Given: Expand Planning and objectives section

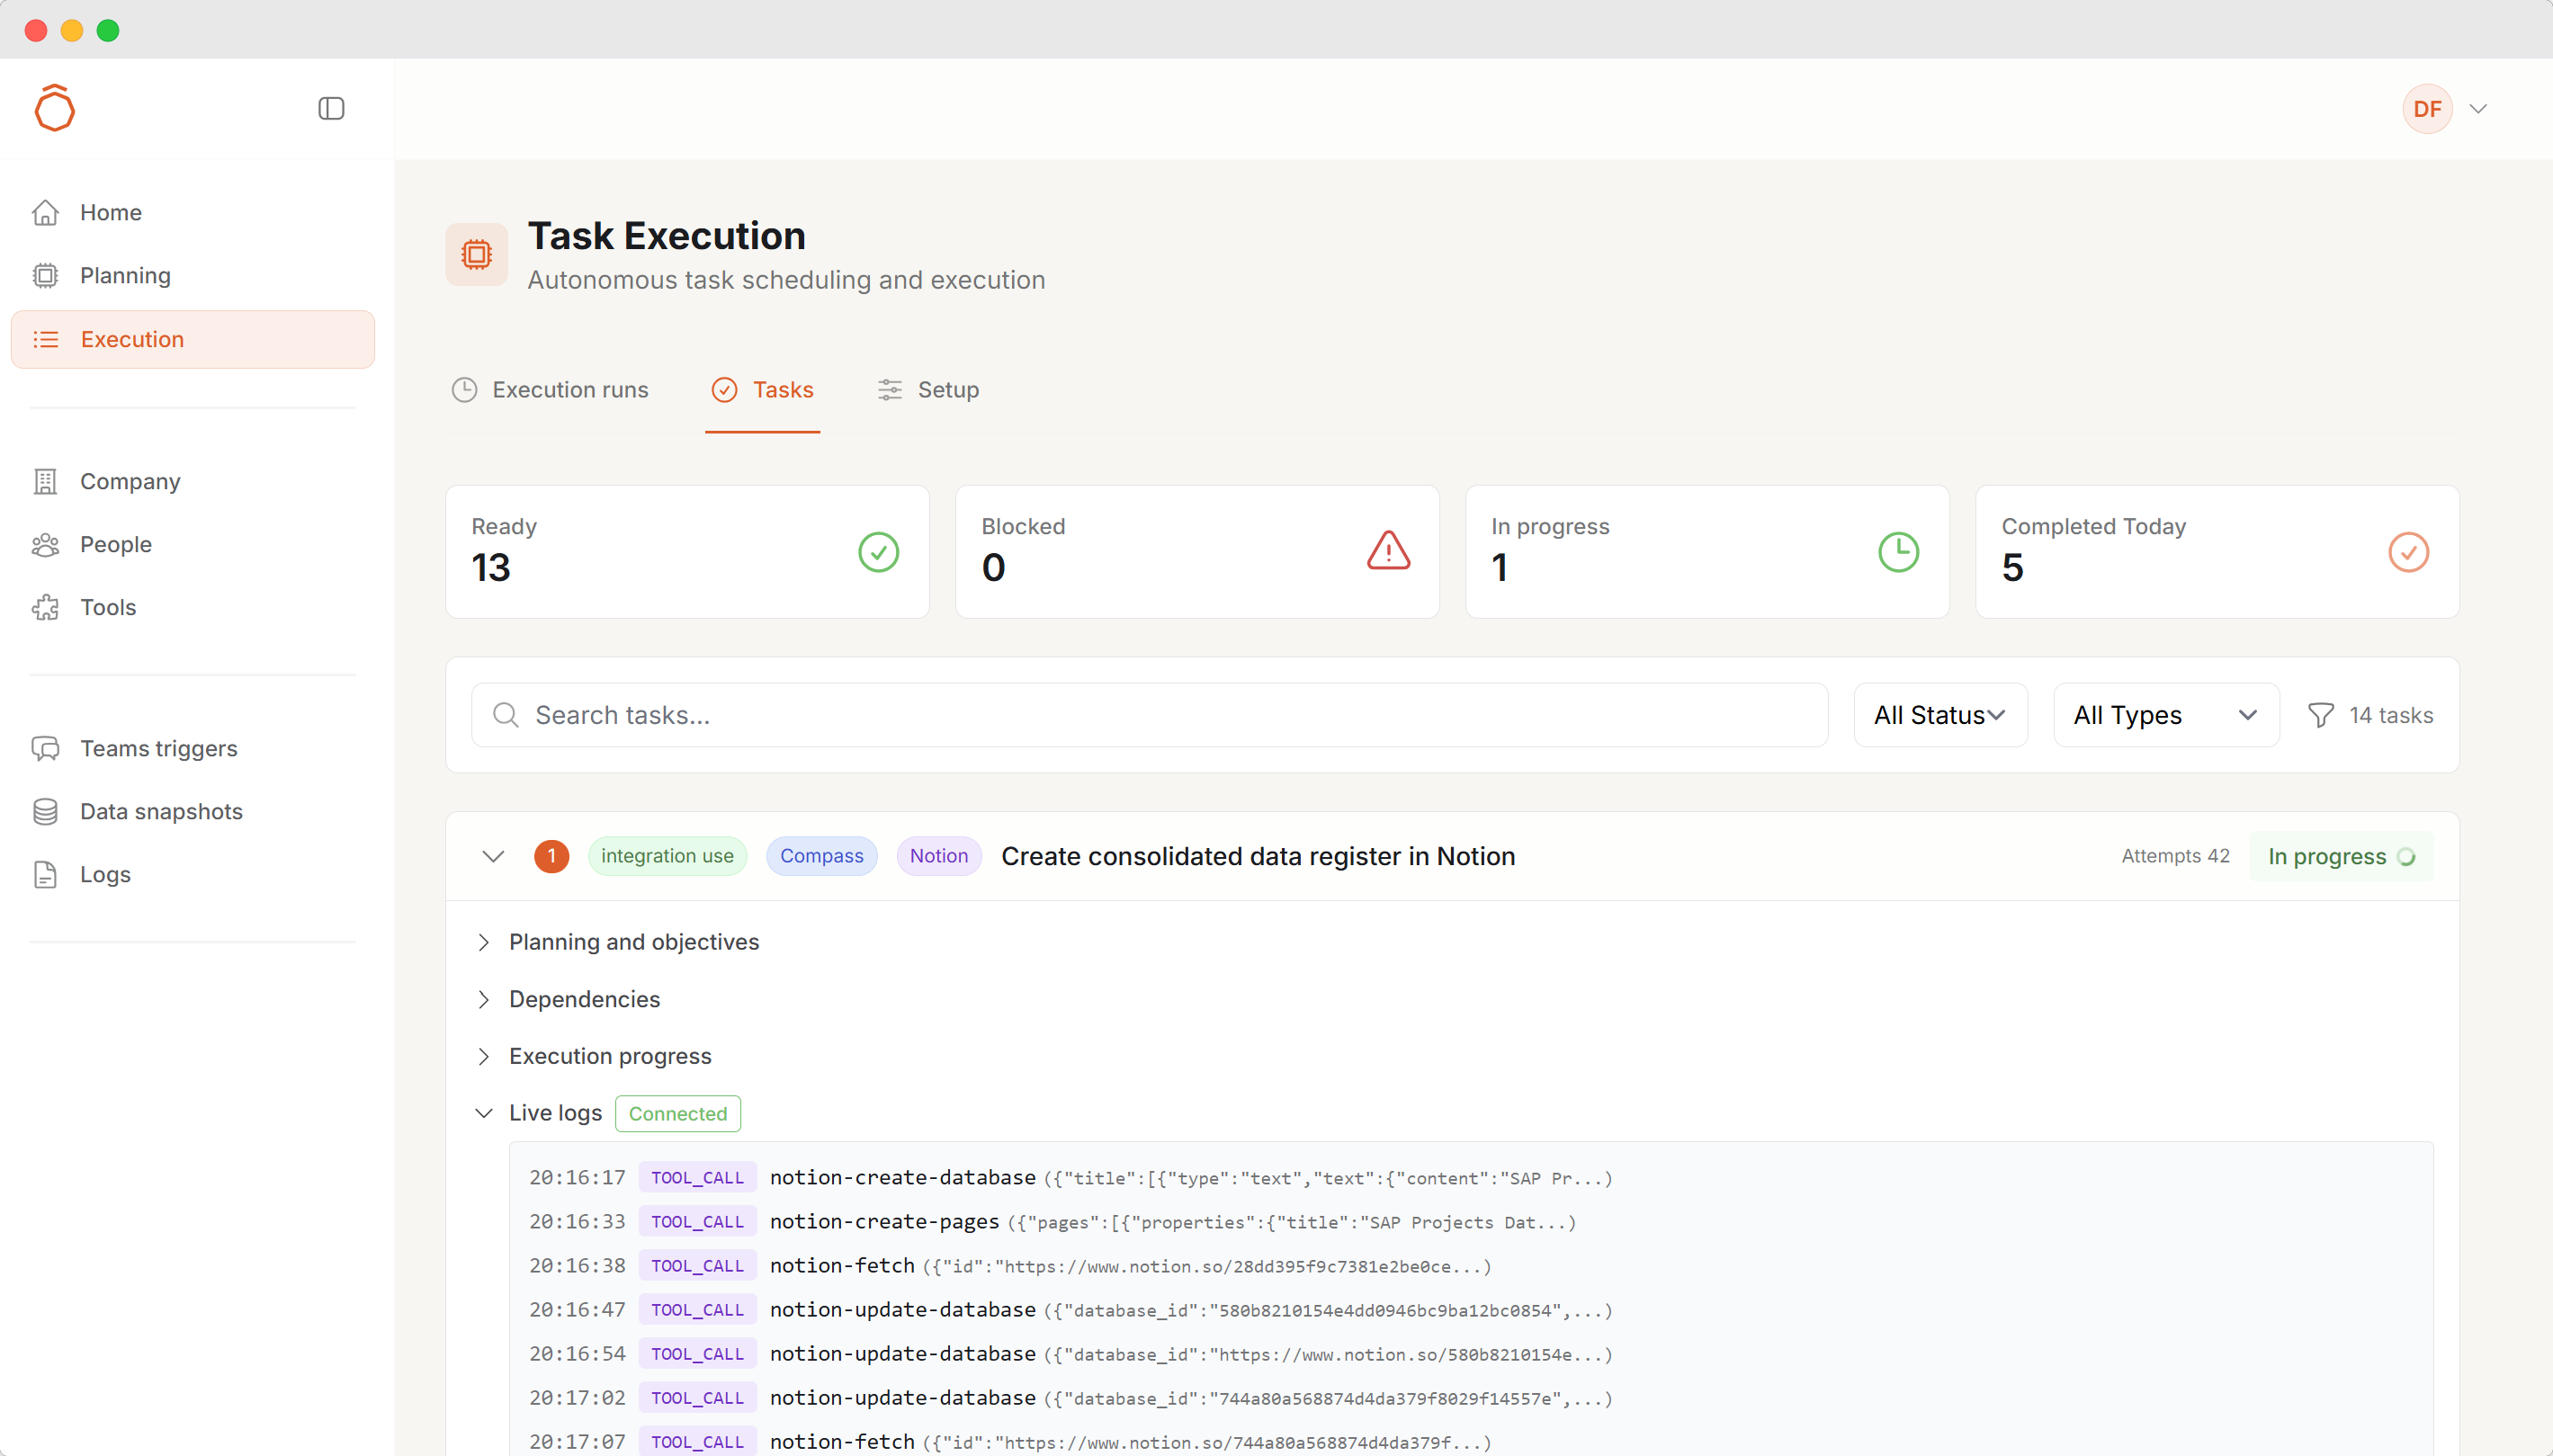Looking at the screenshot, I should pyautogui.click(x=633, y=942).
